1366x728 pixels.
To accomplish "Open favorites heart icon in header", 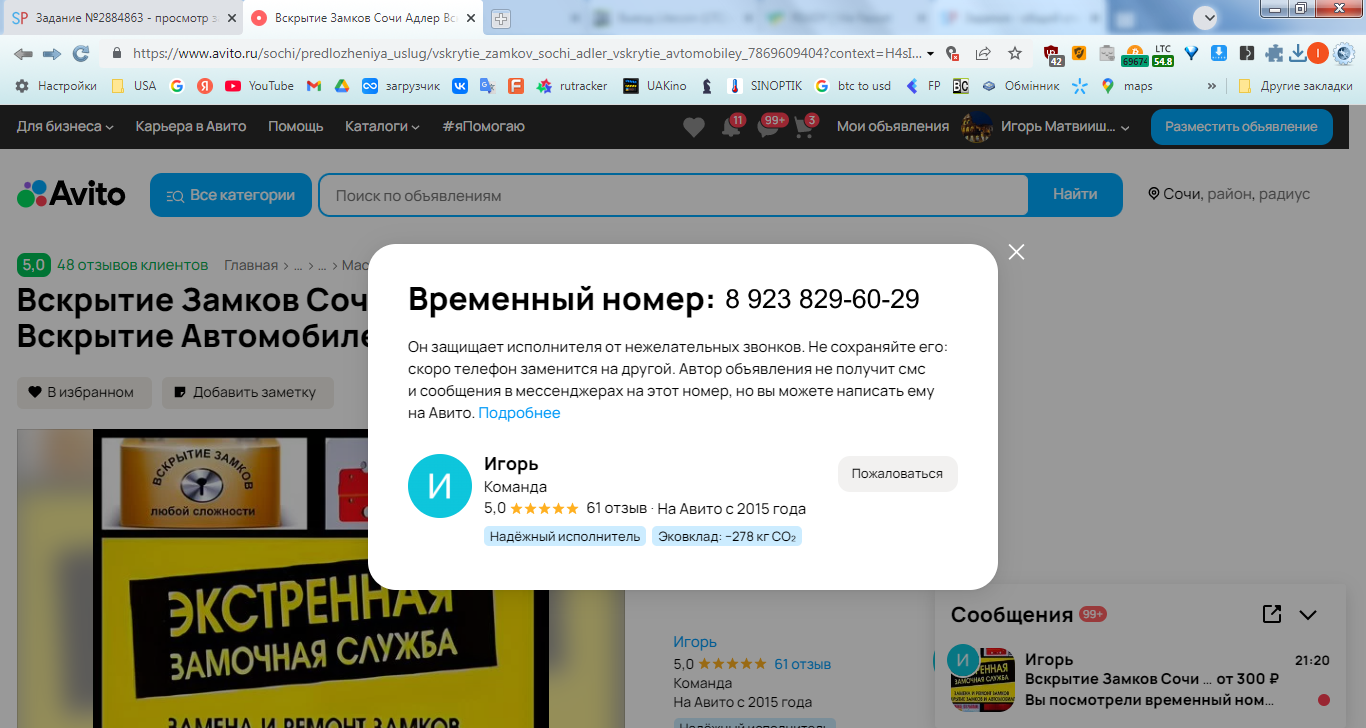I will click(x=694, y=127).
